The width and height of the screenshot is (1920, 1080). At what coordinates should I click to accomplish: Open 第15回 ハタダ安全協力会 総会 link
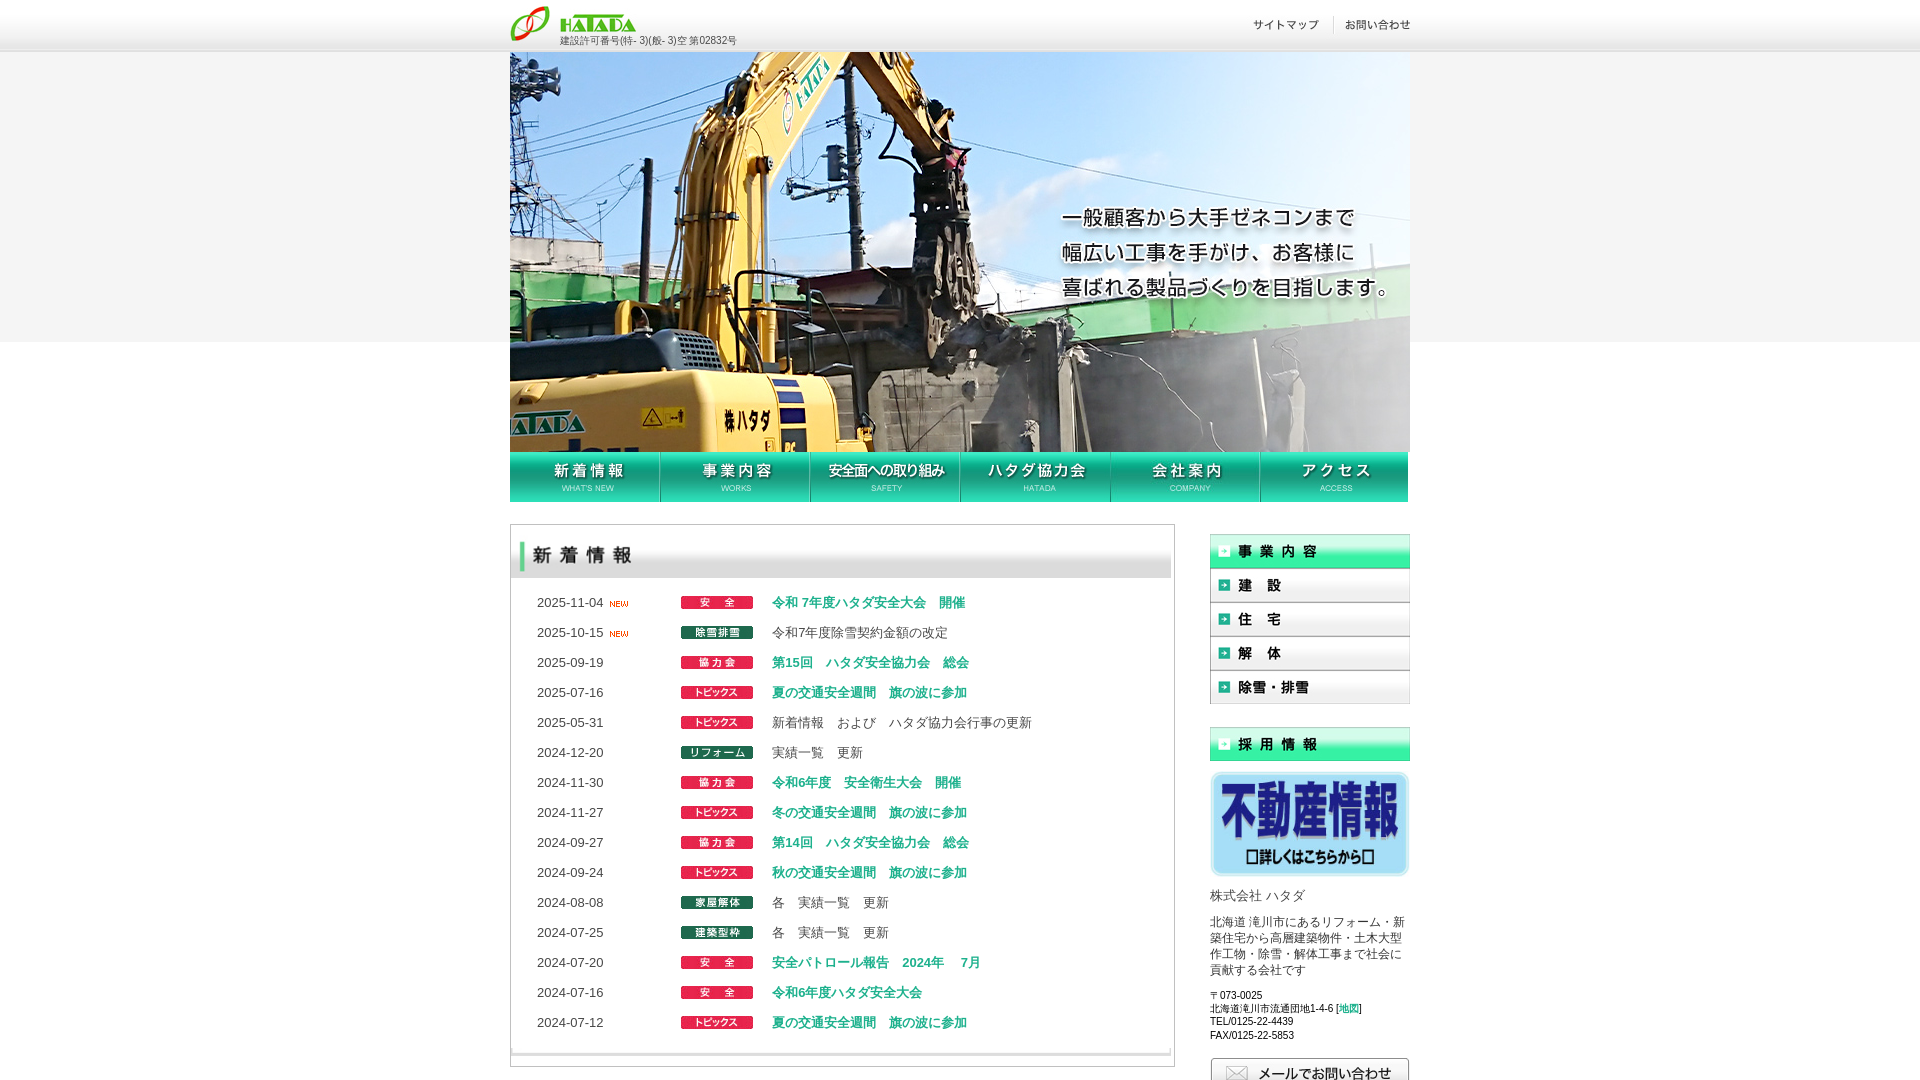point(870,663)
